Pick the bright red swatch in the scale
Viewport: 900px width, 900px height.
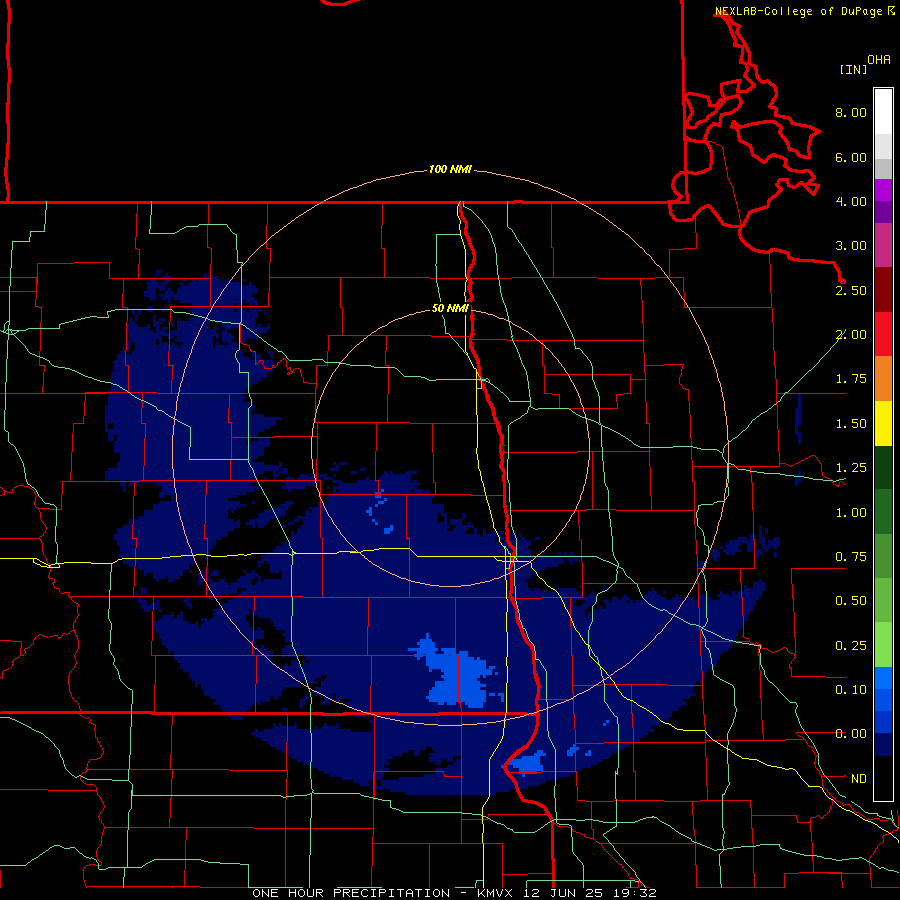pos(883,334)
